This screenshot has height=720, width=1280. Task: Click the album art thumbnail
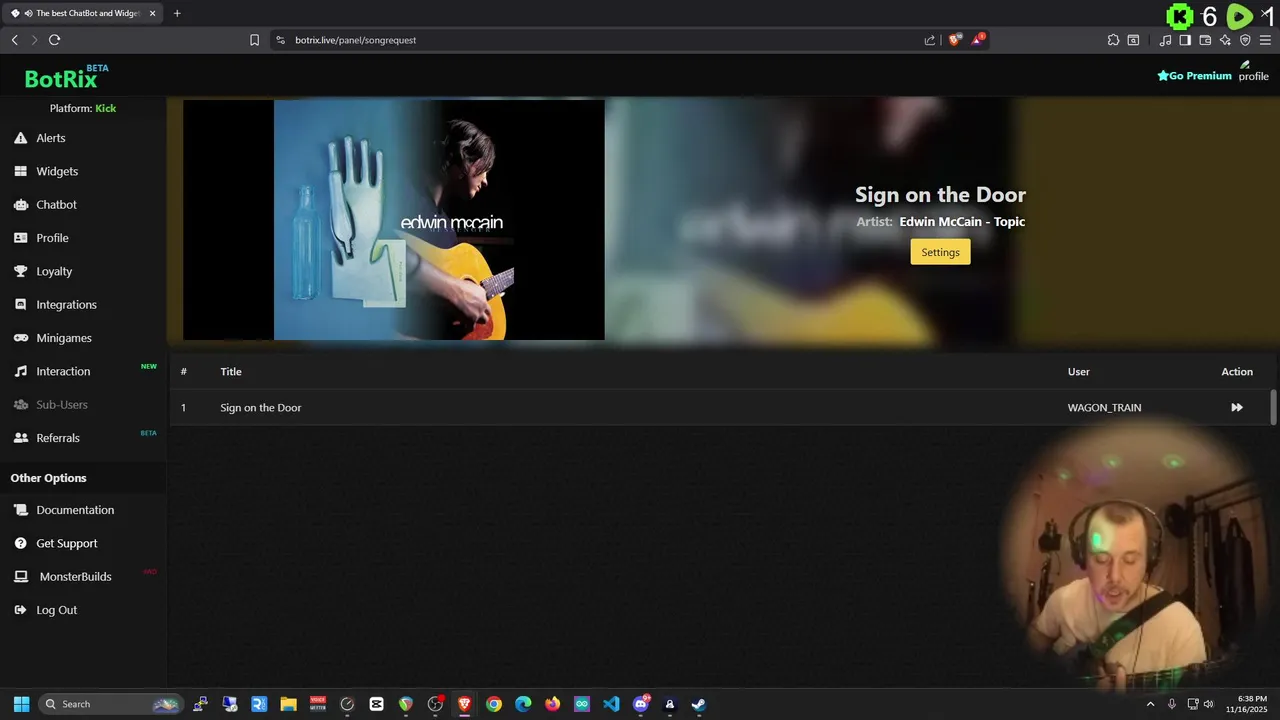click(x=394, y=220)
